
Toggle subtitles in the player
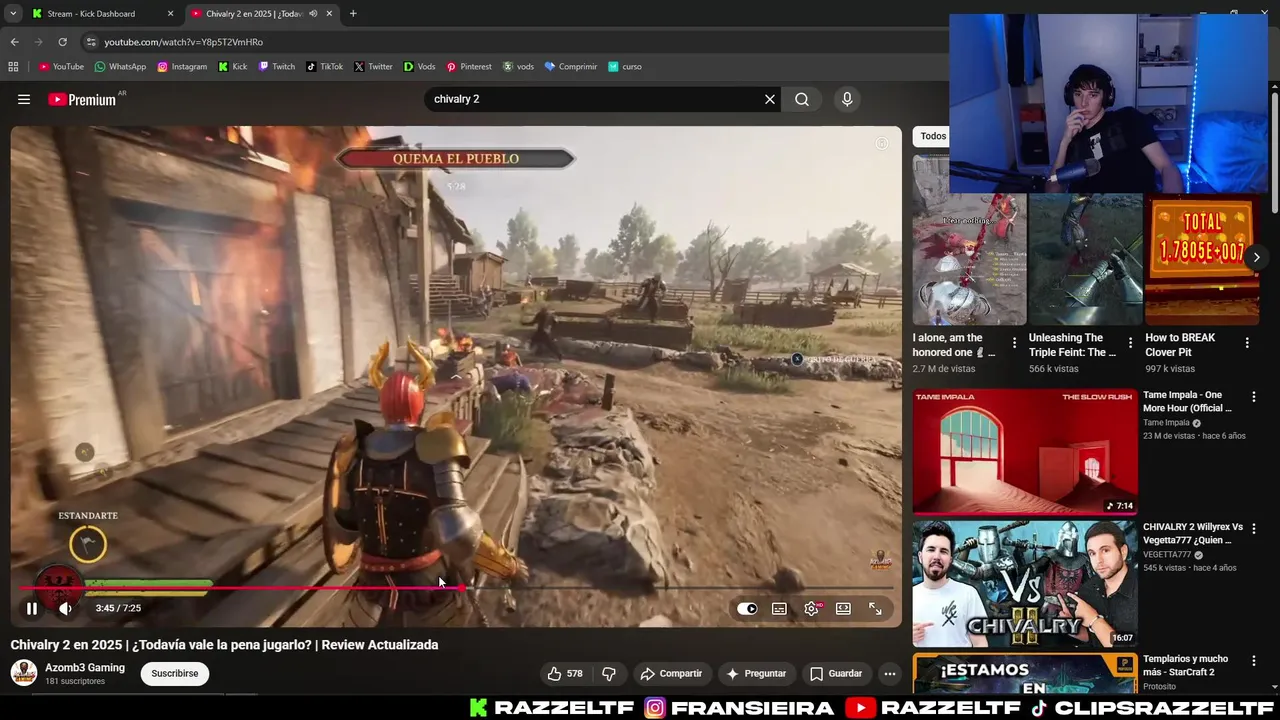coord(779,608)
